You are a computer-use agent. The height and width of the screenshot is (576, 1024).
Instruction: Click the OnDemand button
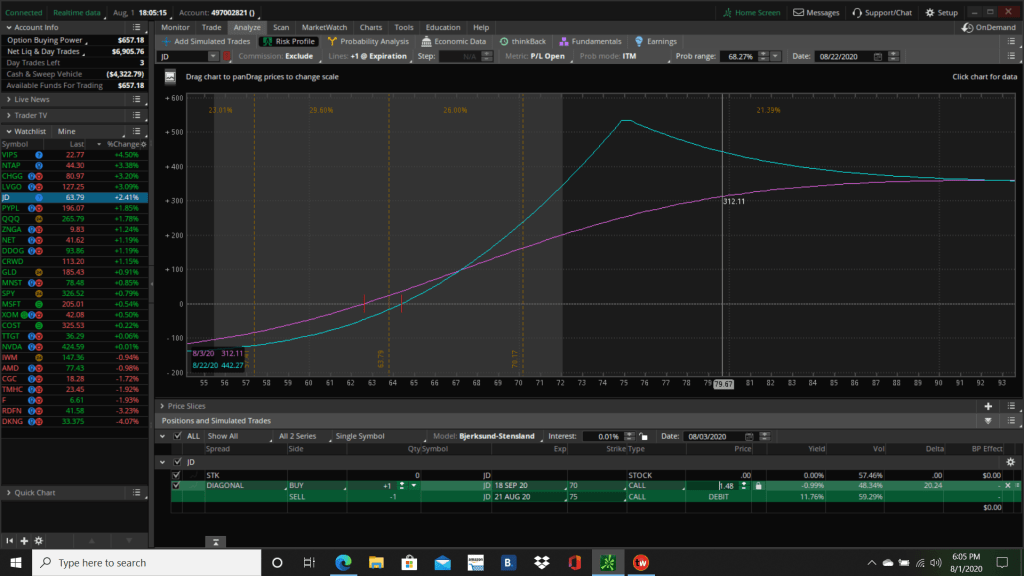click(988, 28)
